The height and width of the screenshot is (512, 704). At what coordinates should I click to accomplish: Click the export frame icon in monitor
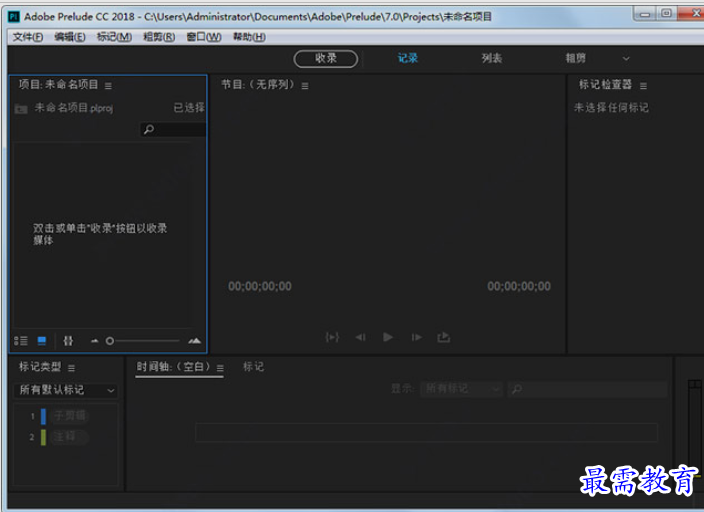(444, 337)
